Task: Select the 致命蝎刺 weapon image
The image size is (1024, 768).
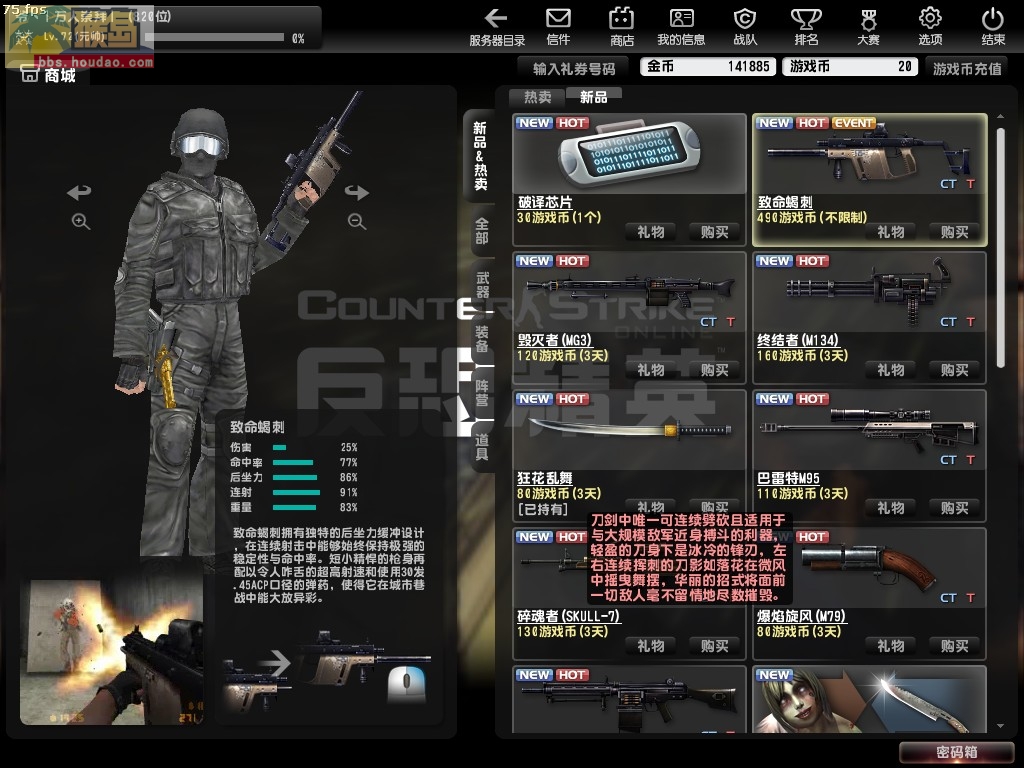Action: tap(869, 155)
